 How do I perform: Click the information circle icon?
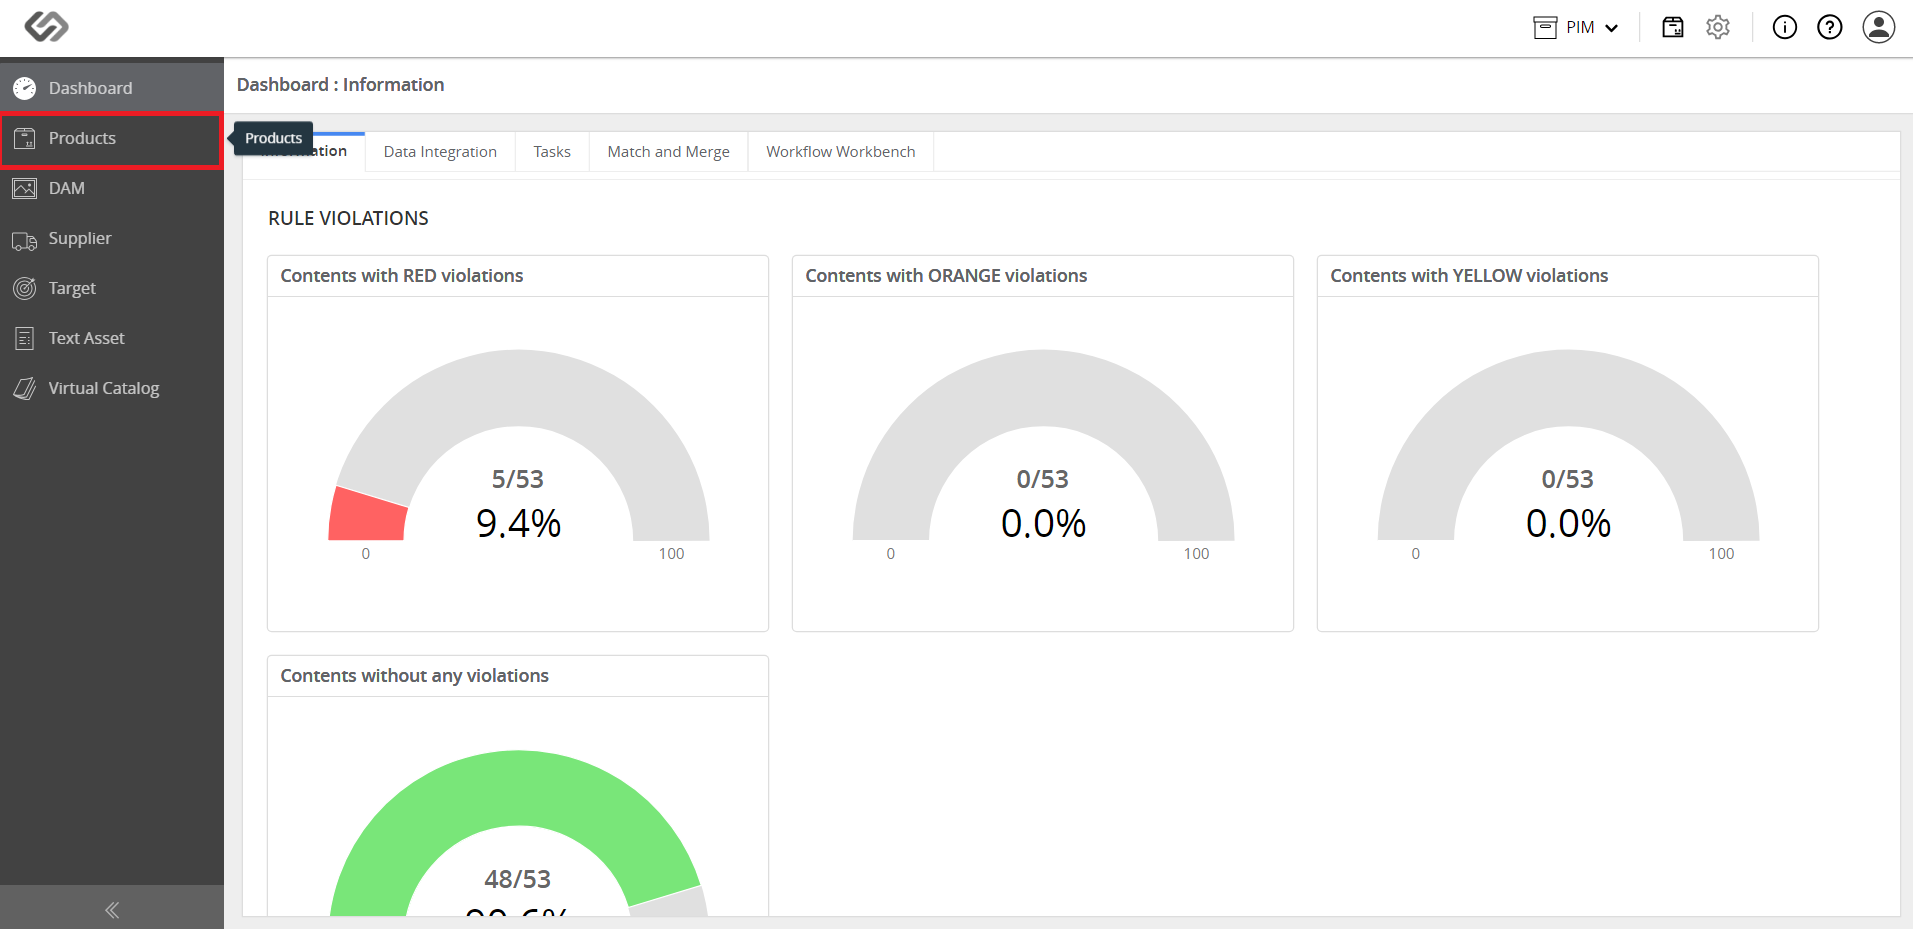1785,27
